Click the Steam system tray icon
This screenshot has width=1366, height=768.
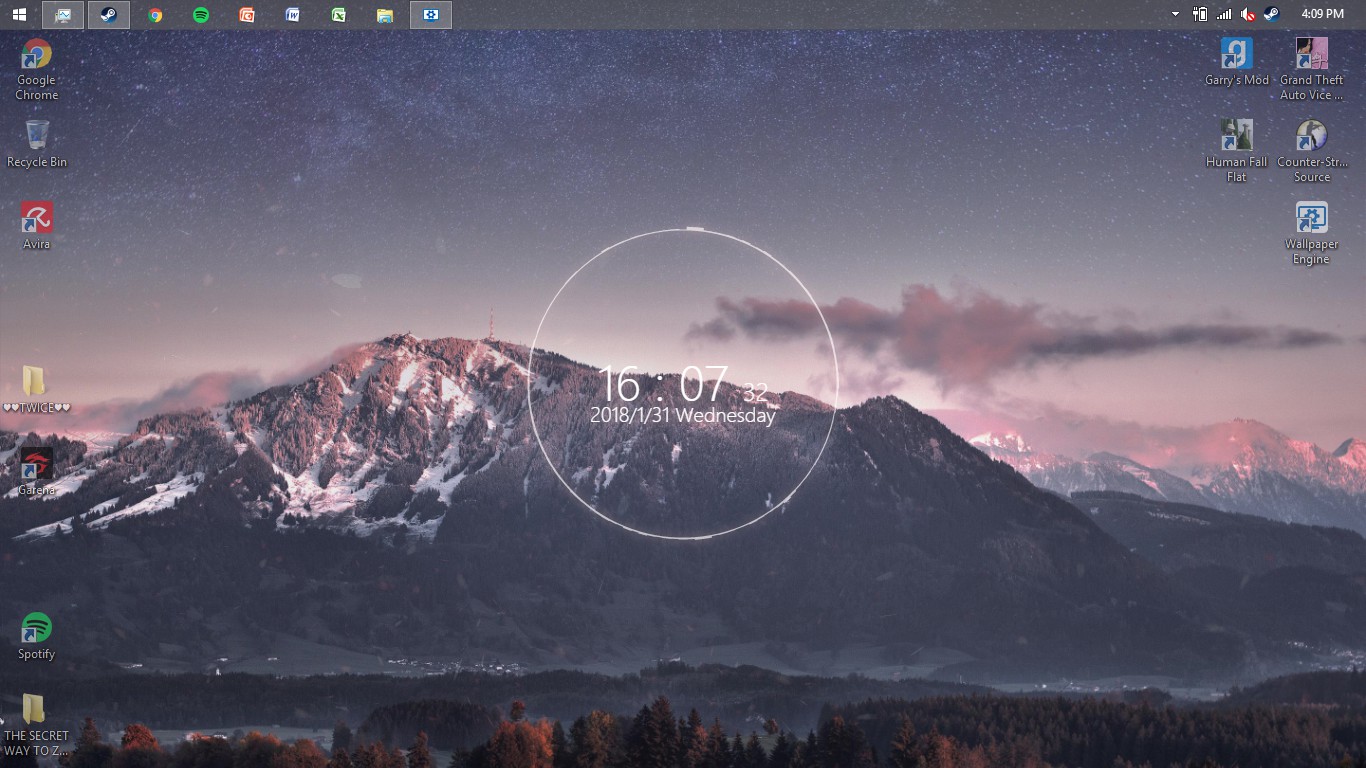(x=1272, y=14)
